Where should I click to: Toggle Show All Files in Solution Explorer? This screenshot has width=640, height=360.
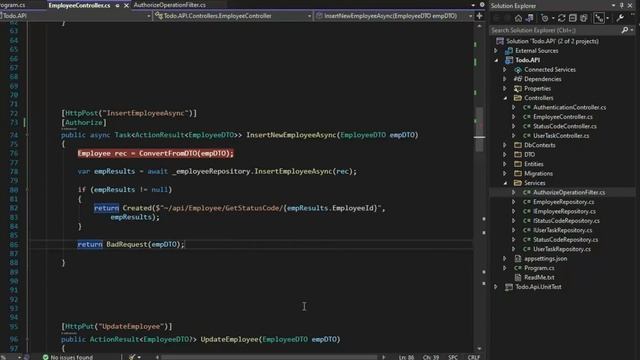pos(584,18)
